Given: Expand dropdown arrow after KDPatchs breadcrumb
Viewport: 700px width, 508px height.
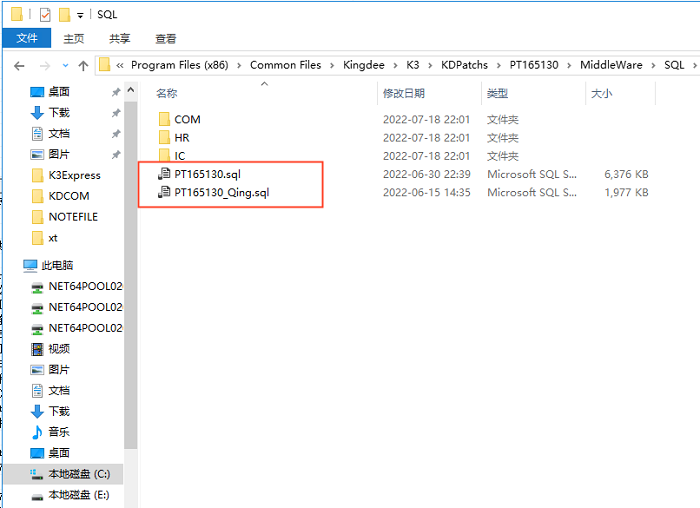Looking at the screenshot, I should tap(499, 66).
